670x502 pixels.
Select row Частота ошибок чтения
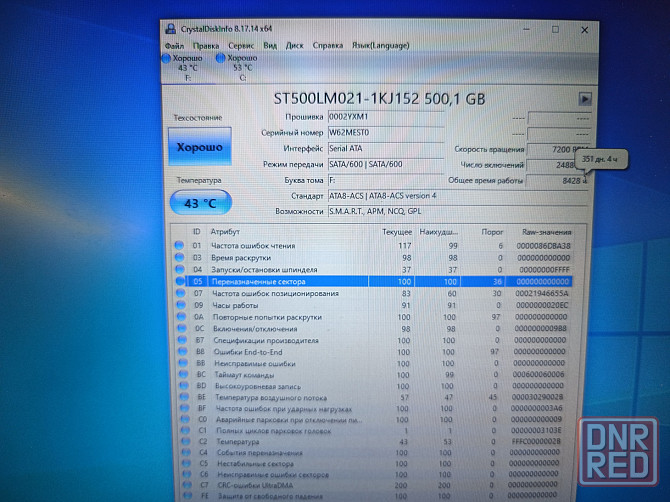pyautogui.click(x=372, y=246)
